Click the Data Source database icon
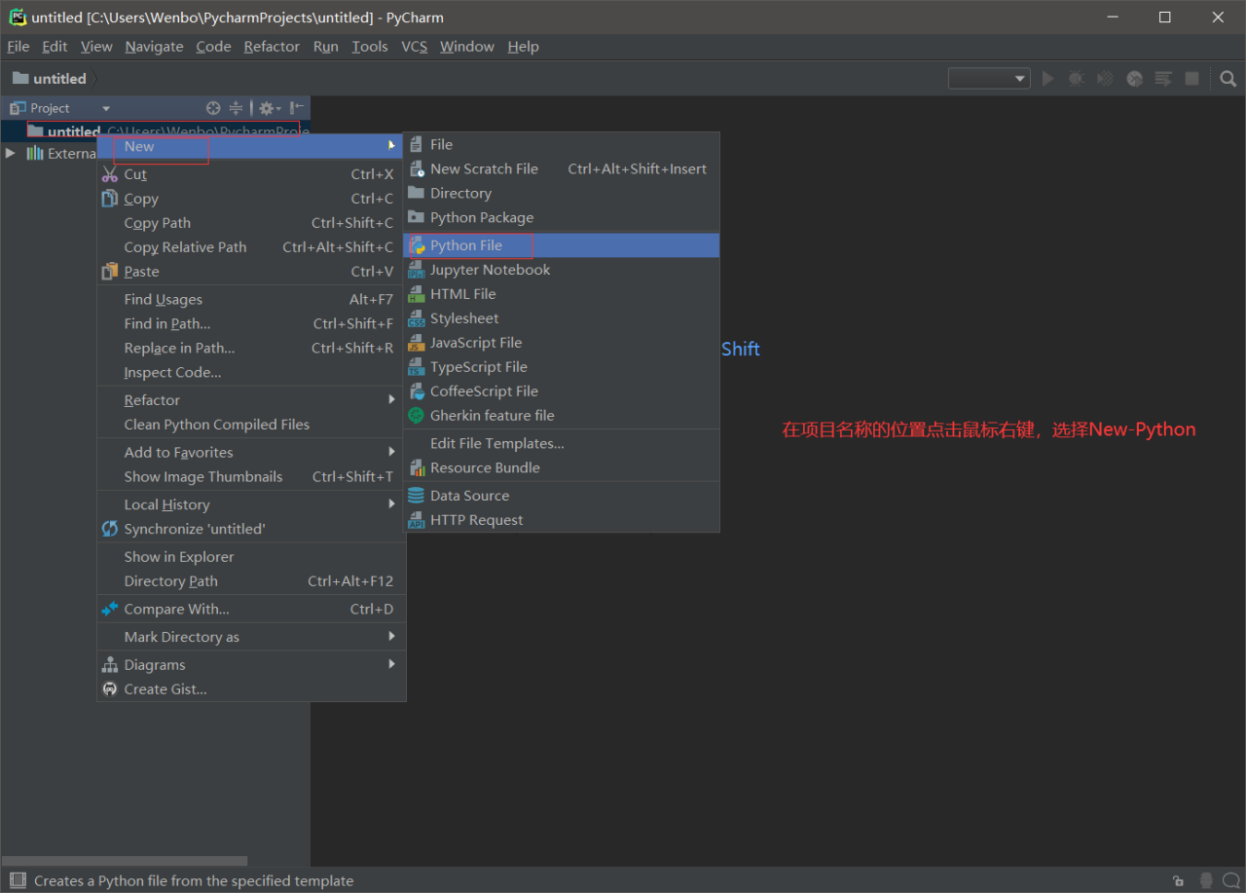 (x=416, y=496)
